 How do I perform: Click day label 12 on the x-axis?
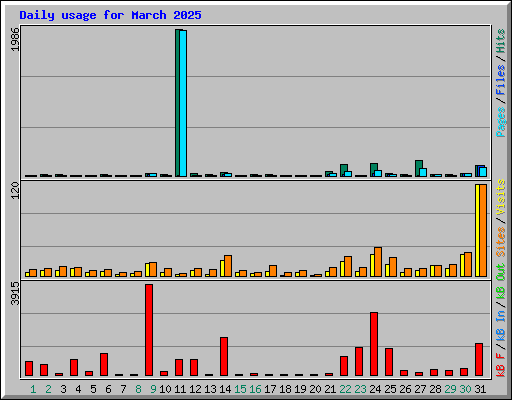(195, 389)
